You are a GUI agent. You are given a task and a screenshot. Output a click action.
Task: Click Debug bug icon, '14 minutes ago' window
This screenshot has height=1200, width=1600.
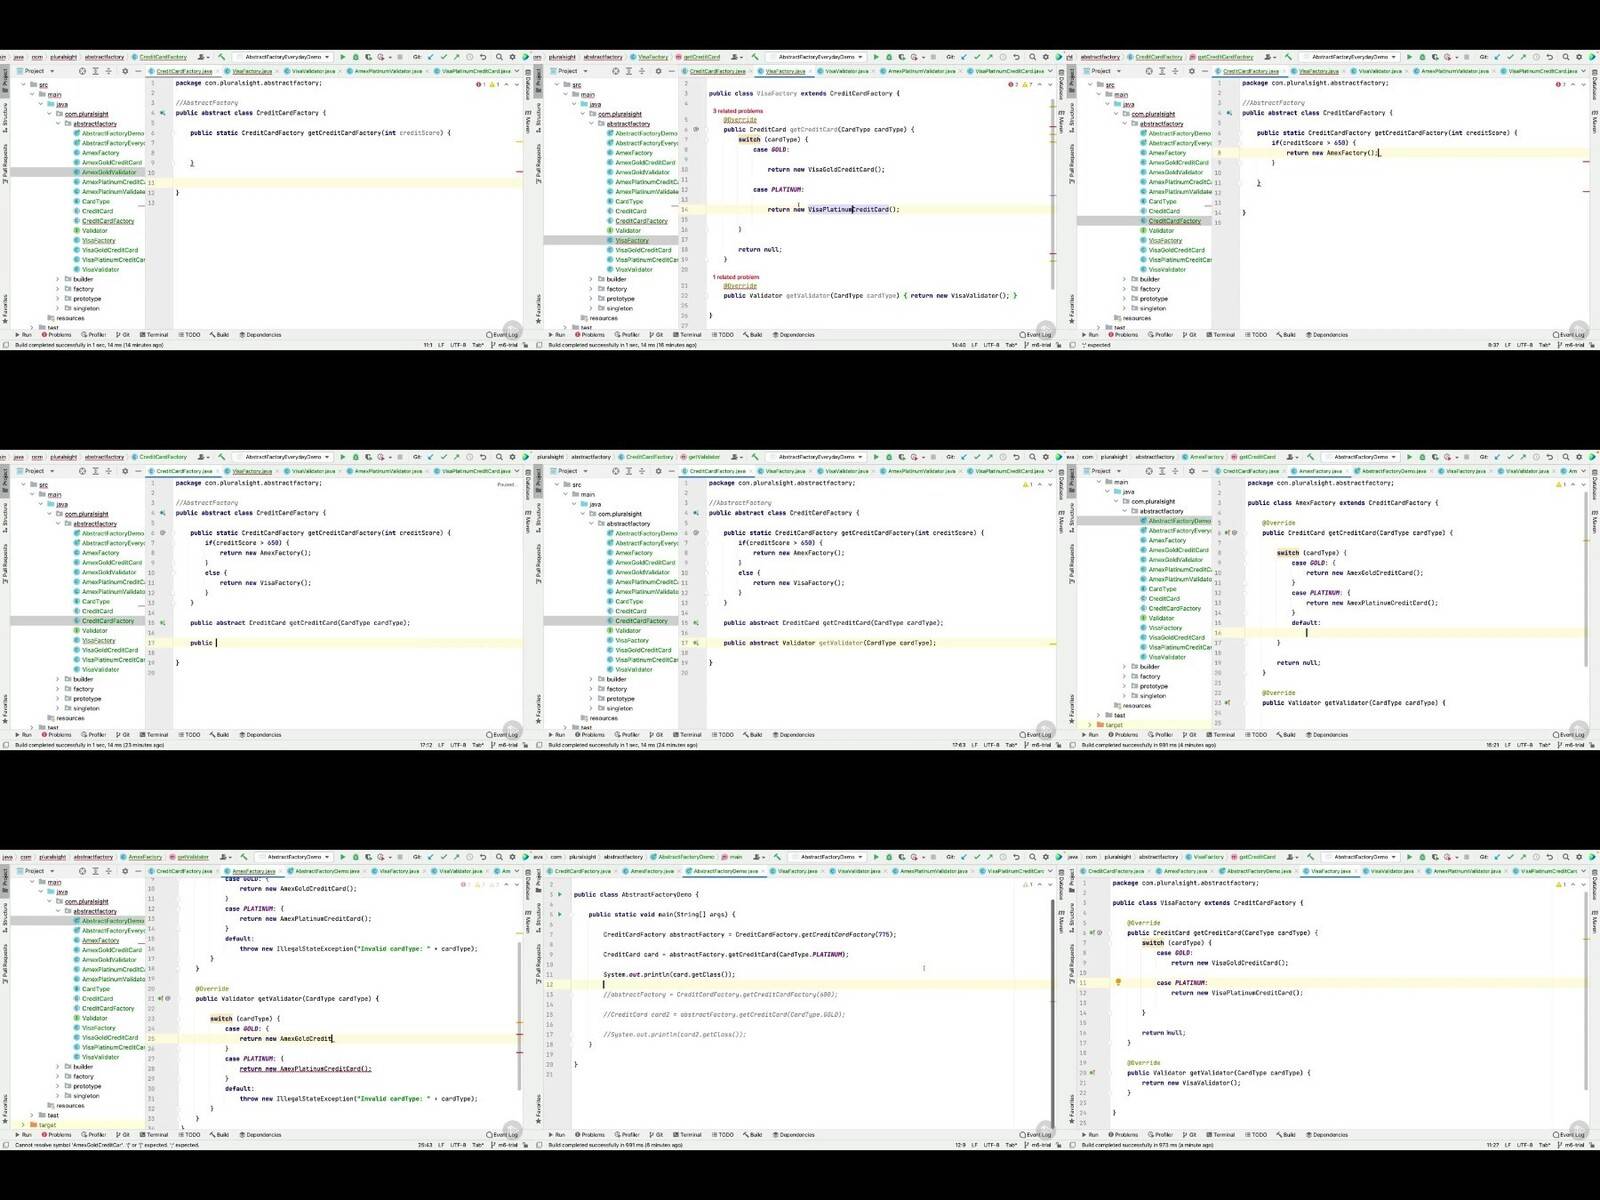tap(357, 57)
